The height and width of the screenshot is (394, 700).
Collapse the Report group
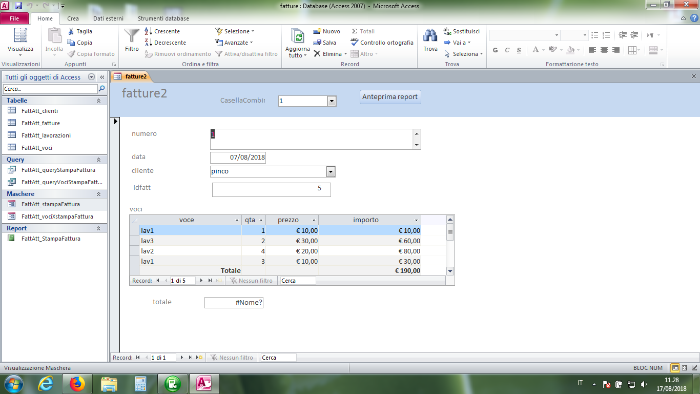99,228
